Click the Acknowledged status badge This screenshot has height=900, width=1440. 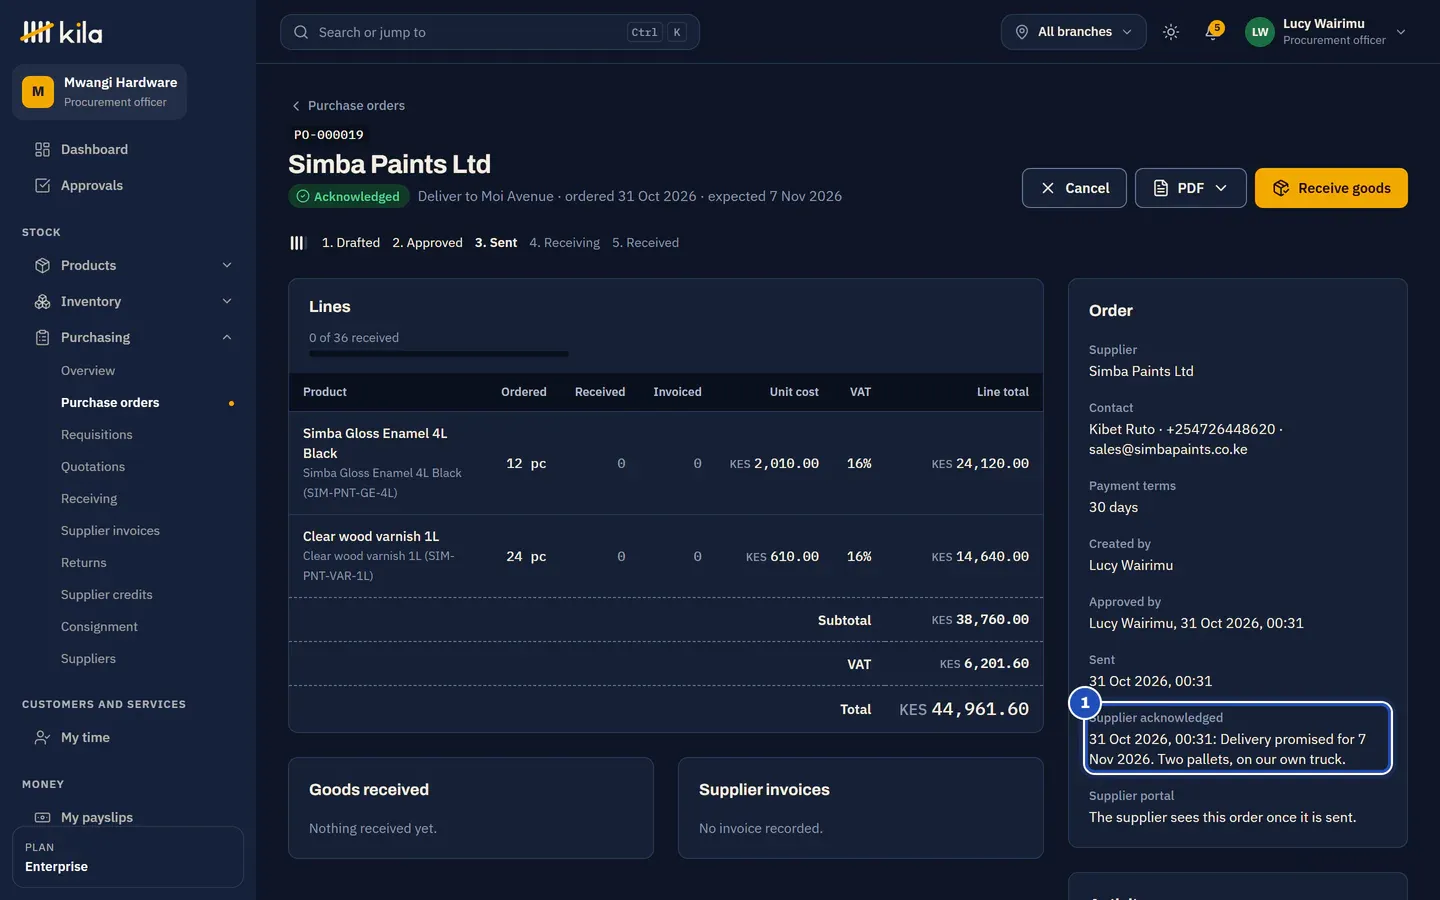[x=348, y=197]
